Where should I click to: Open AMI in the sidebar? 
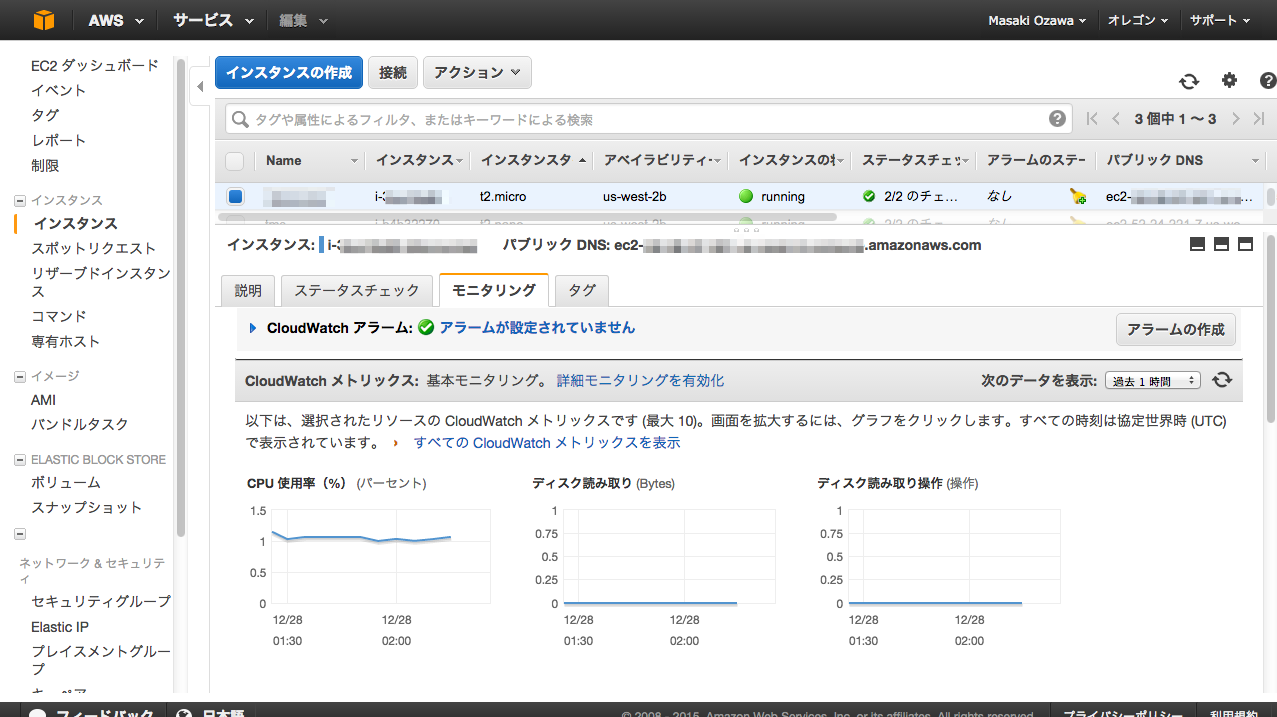44,399
